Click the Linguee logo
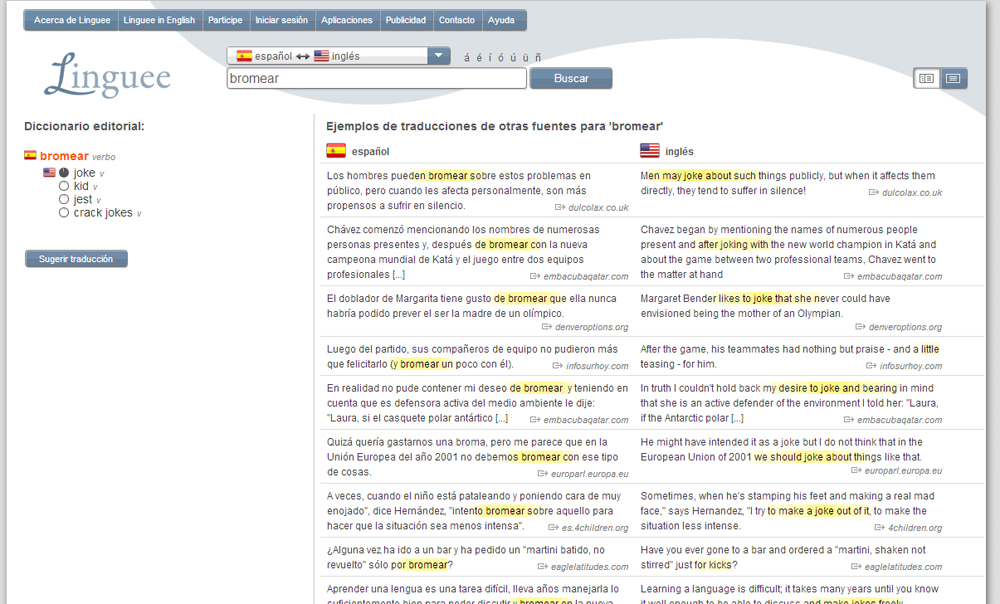Viewport: 1000px width, 604px height. 107,76
